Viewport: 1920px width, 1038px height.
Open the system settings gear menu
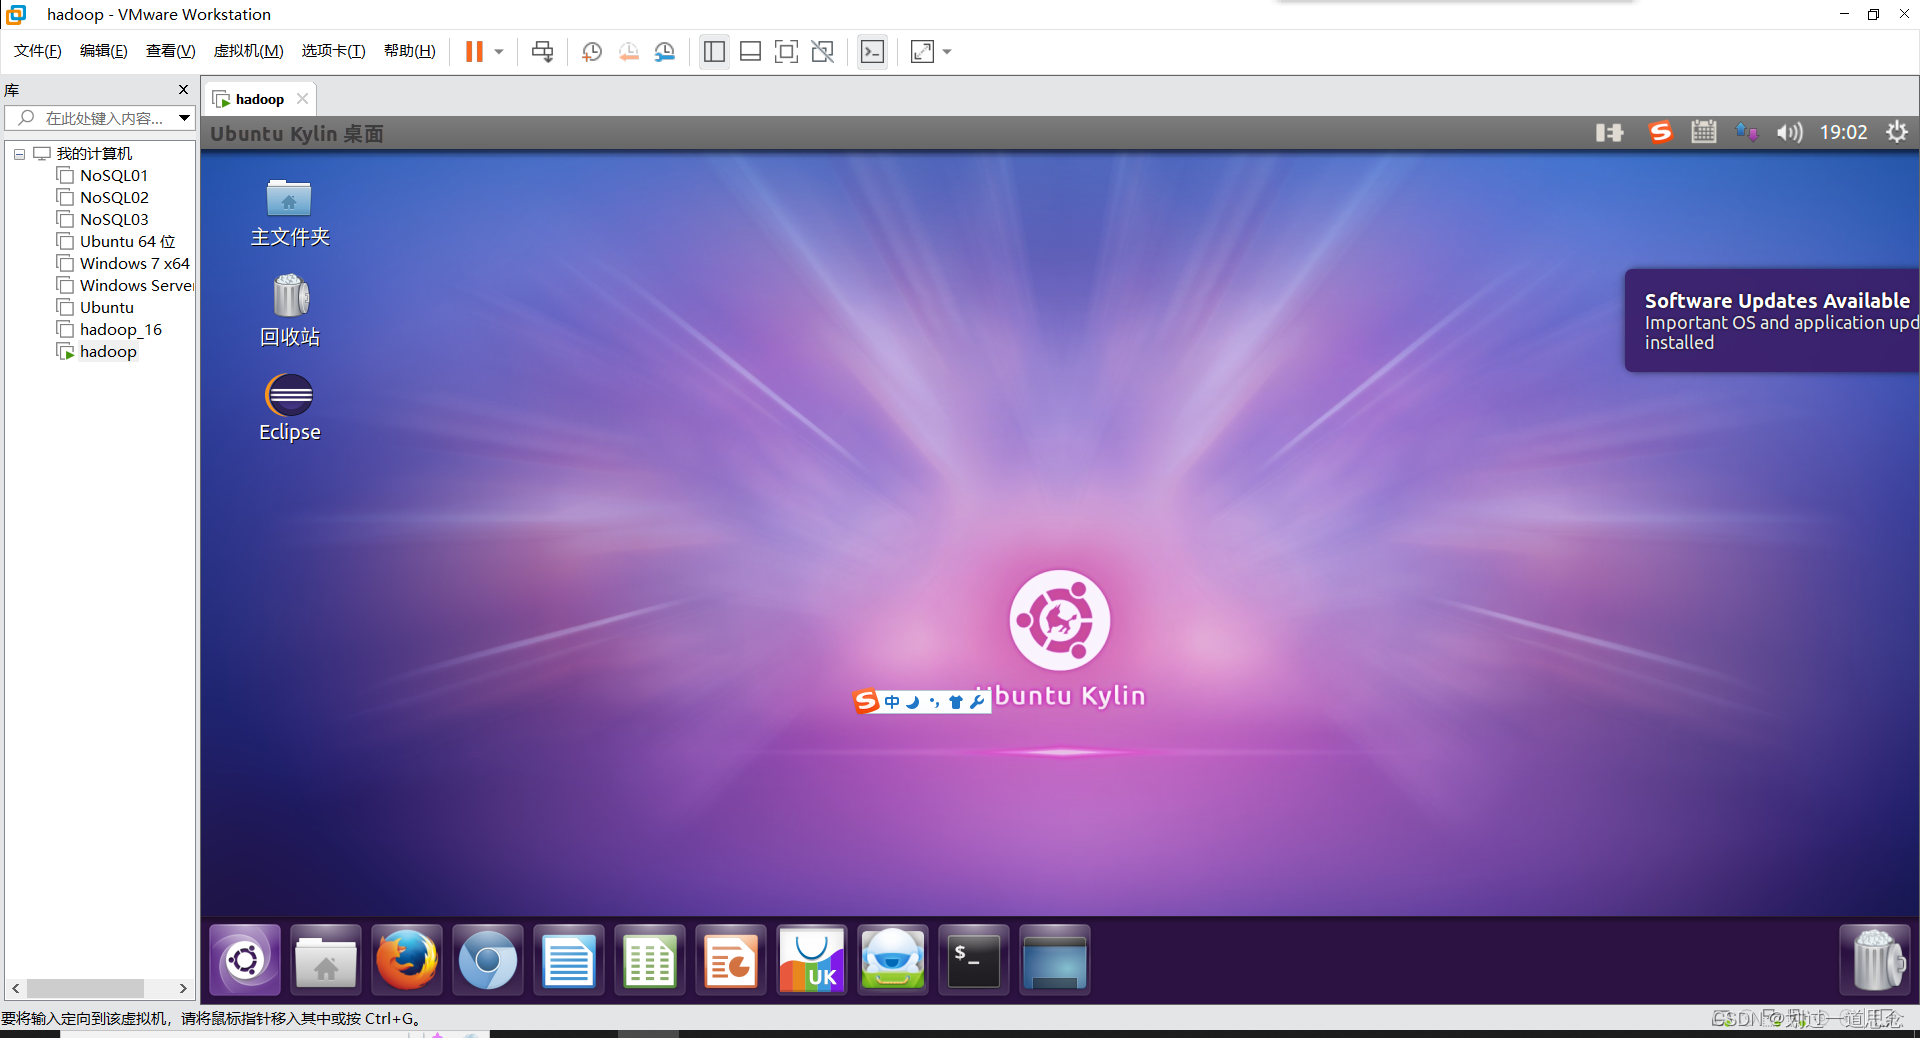coord(1897,132)
